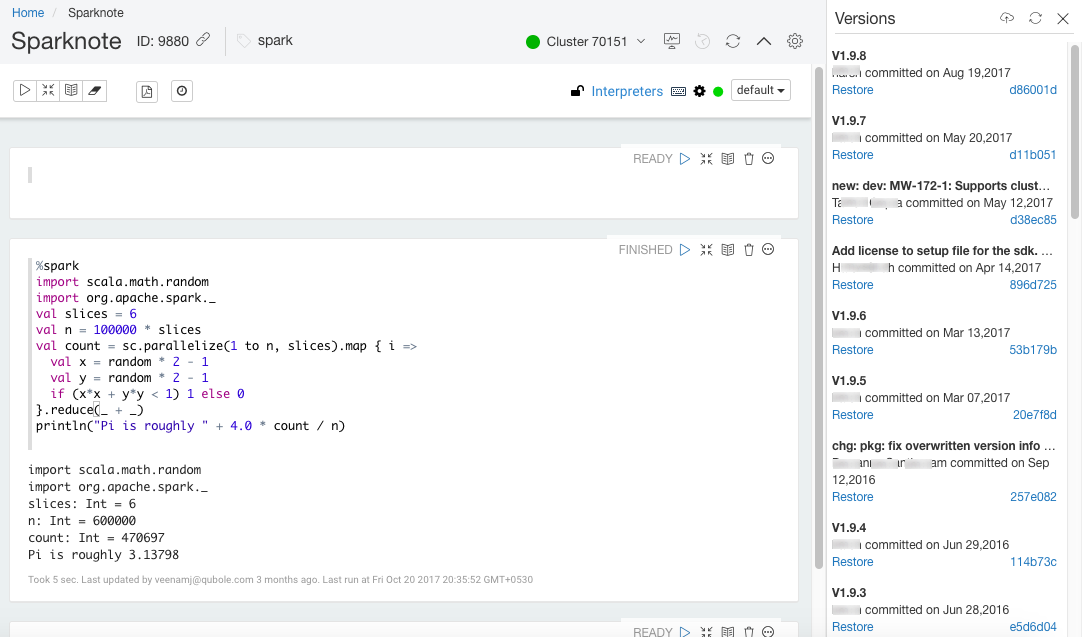This screenshot has width=1082, height=637.
Task: Go to the Home breadcrumb
Action: pyautogui.click(x=28, y=12)
